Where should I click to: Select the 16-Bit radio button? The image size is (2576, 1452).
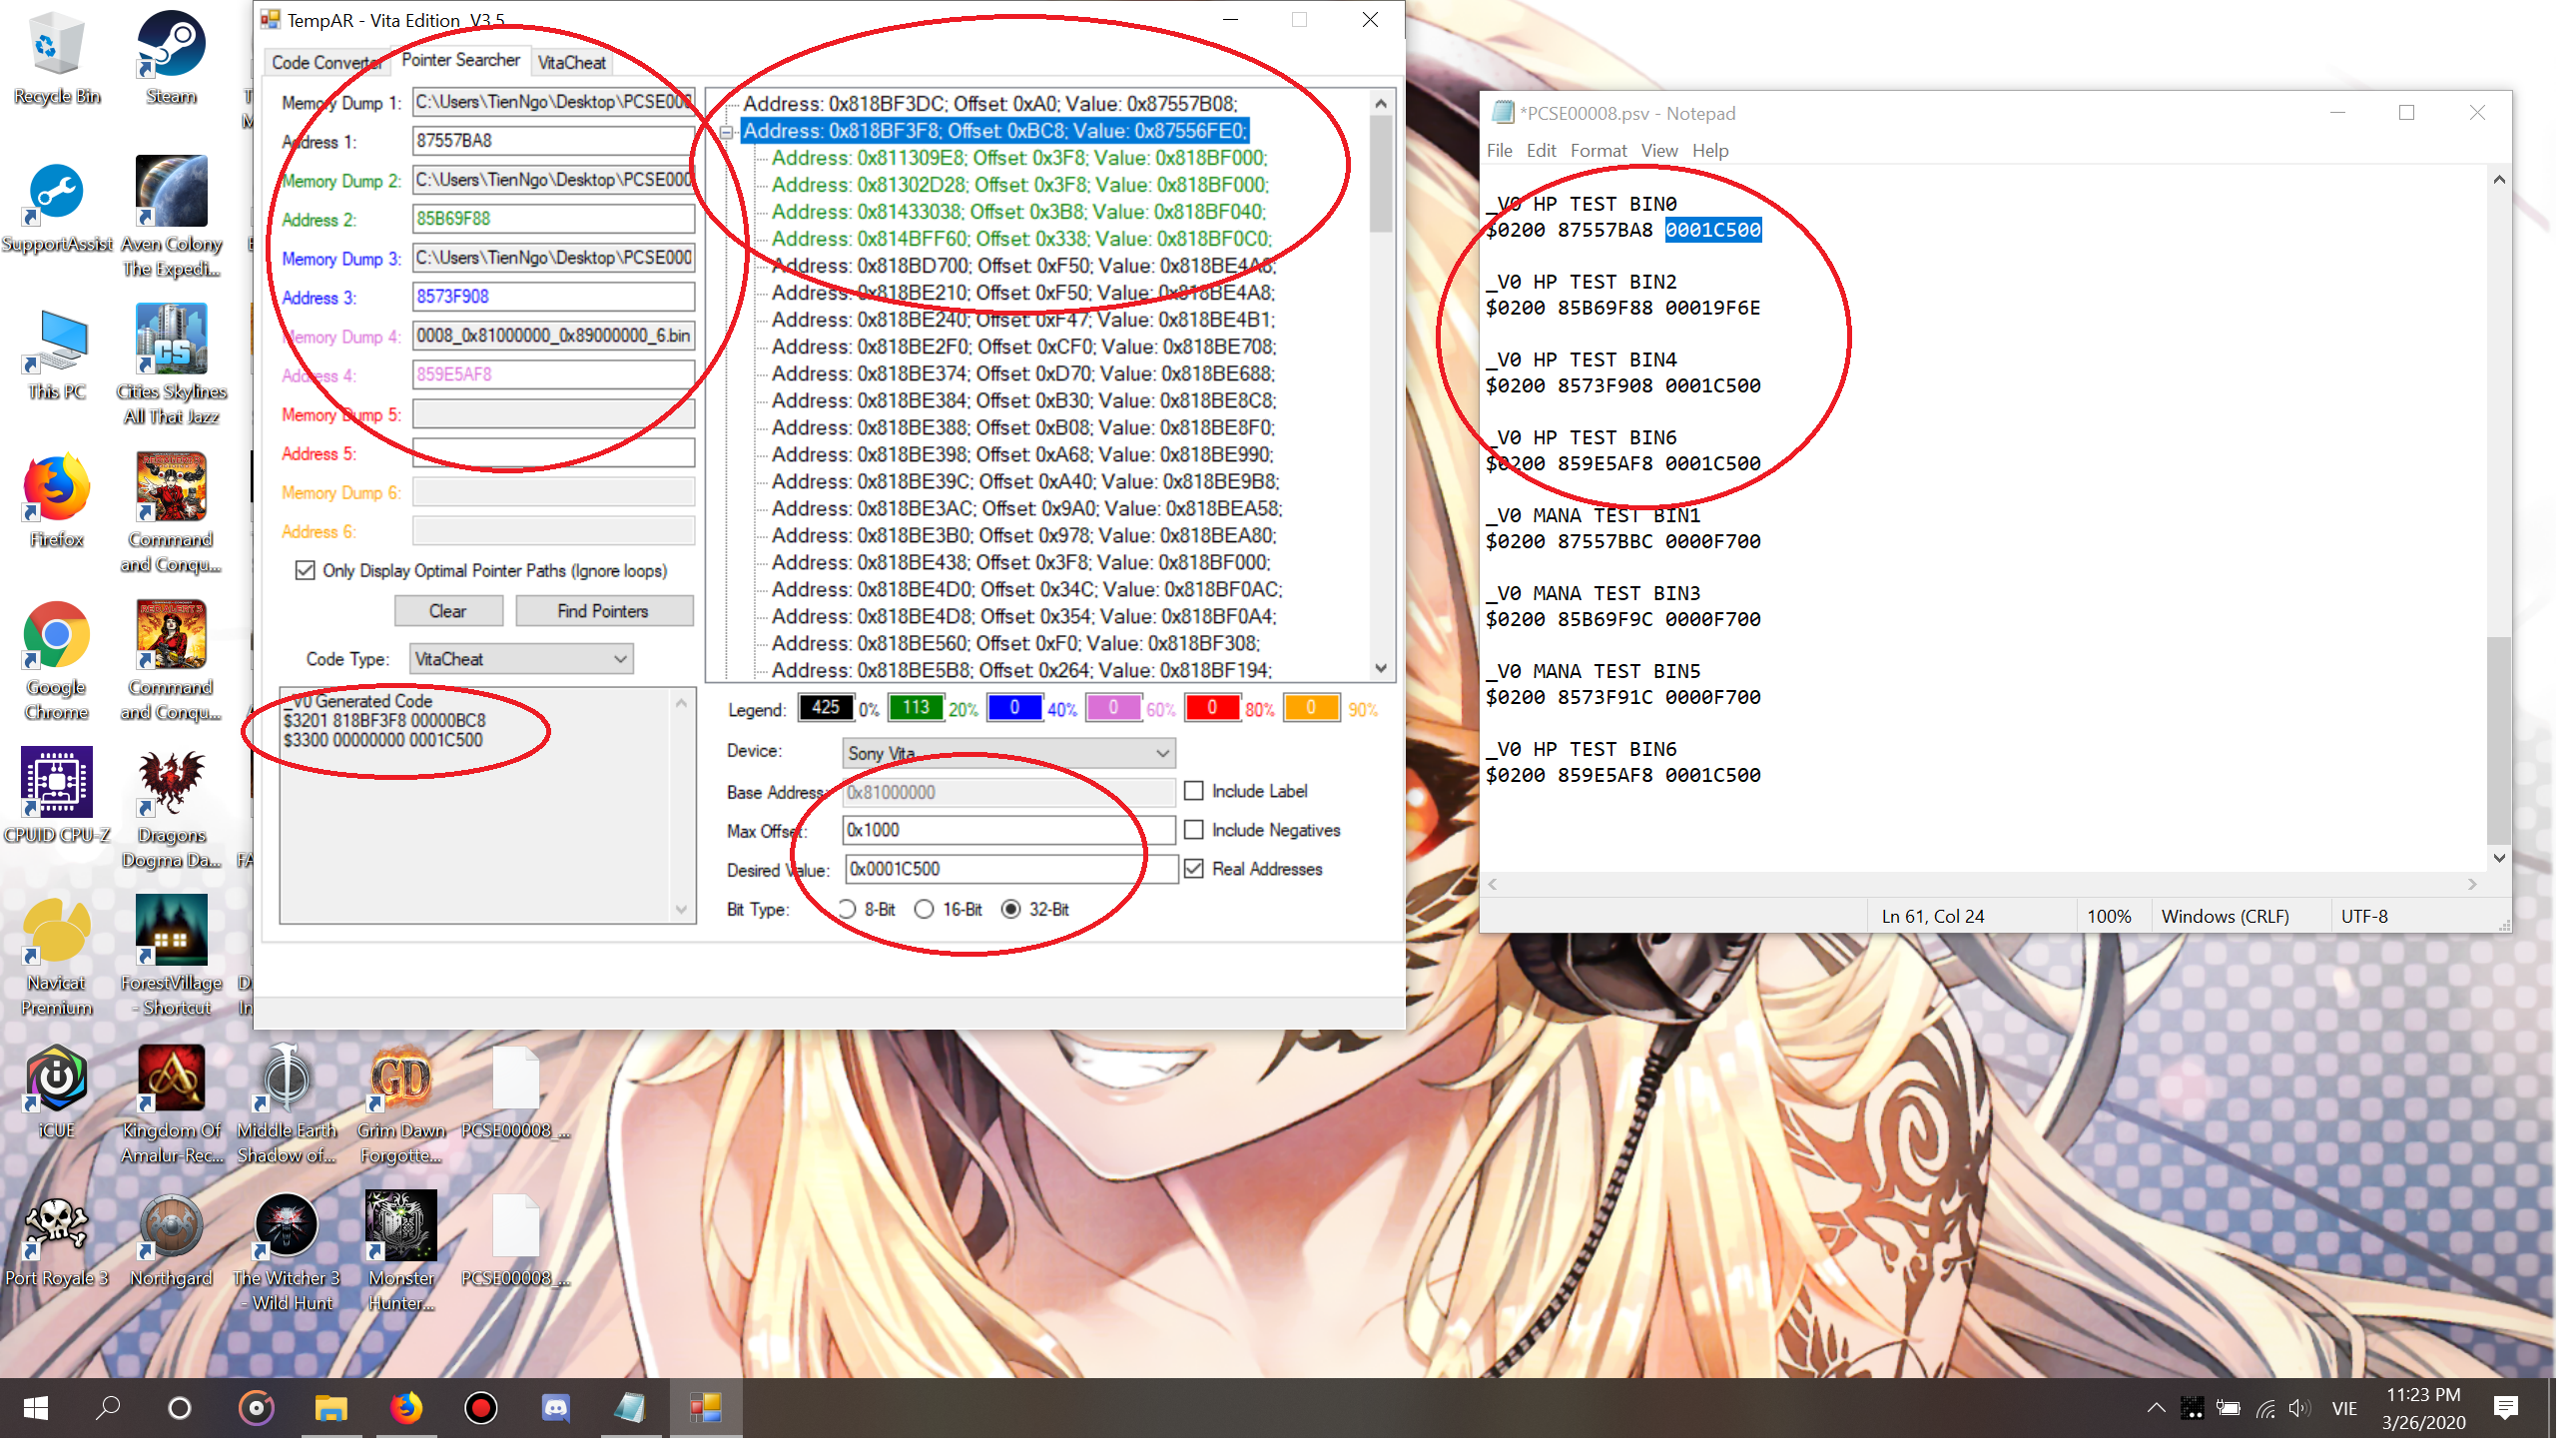tap(925, 910)
